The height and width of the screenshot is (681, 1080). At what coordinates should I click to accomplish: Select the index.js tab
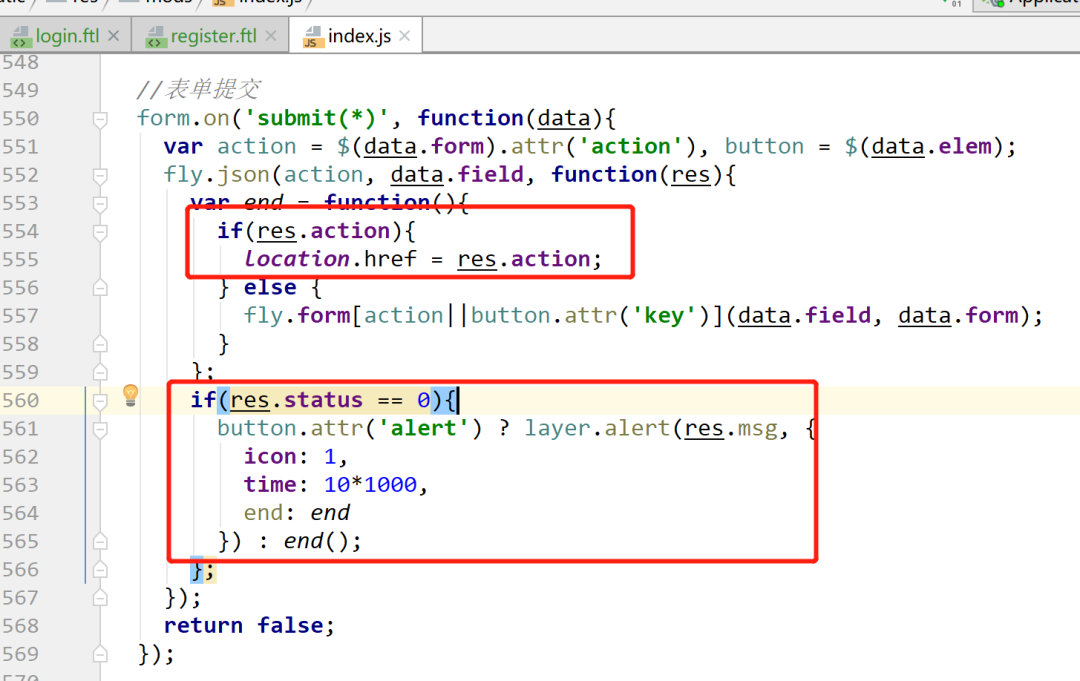pos(359,36)
